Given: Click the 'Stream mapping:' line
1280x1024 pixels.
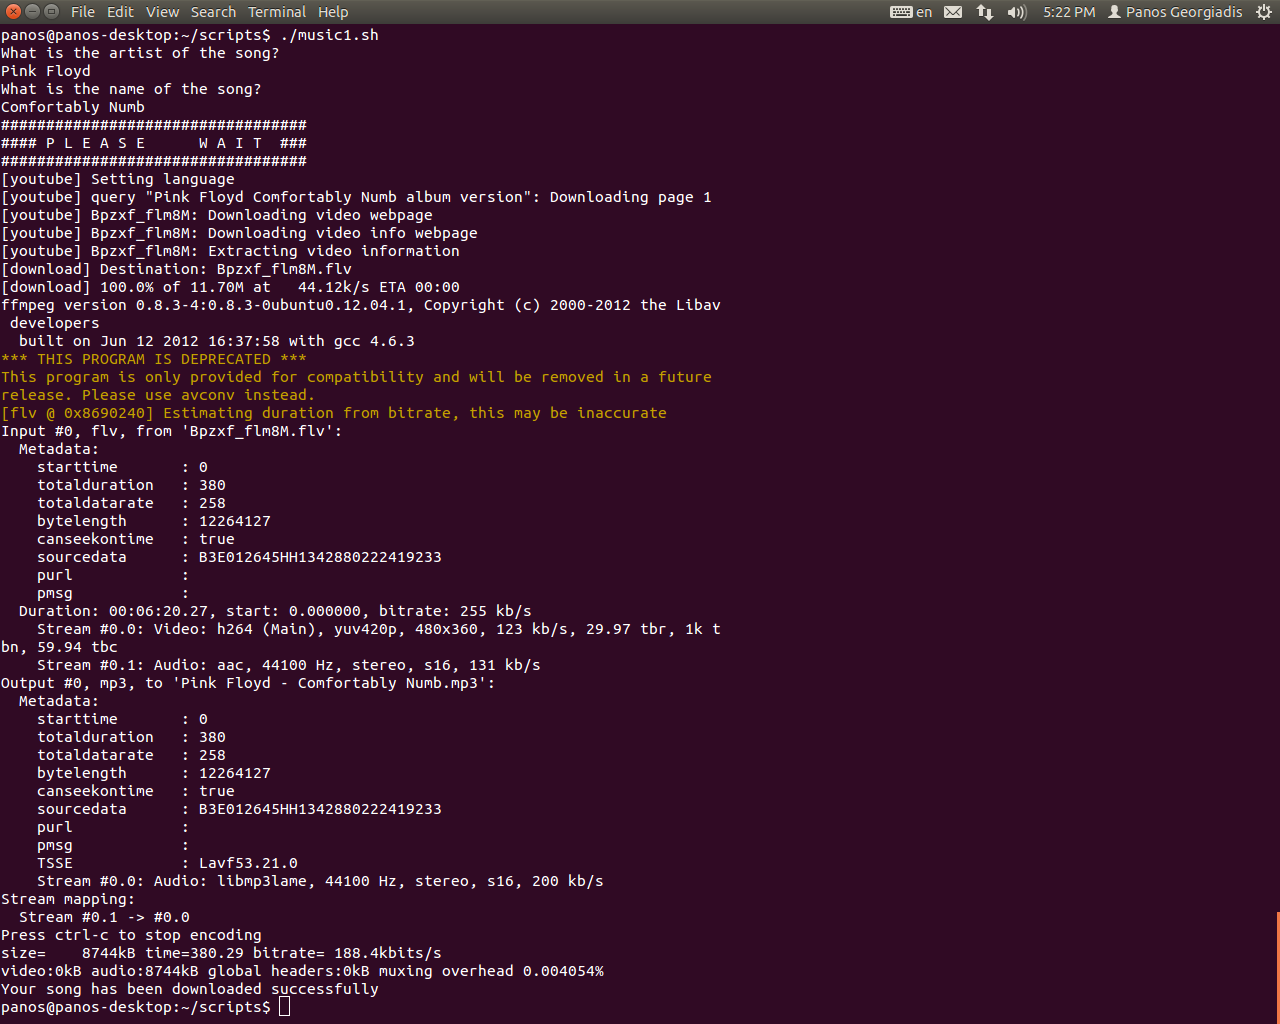Looking at the screenshot, I should [x=68, y=899].
